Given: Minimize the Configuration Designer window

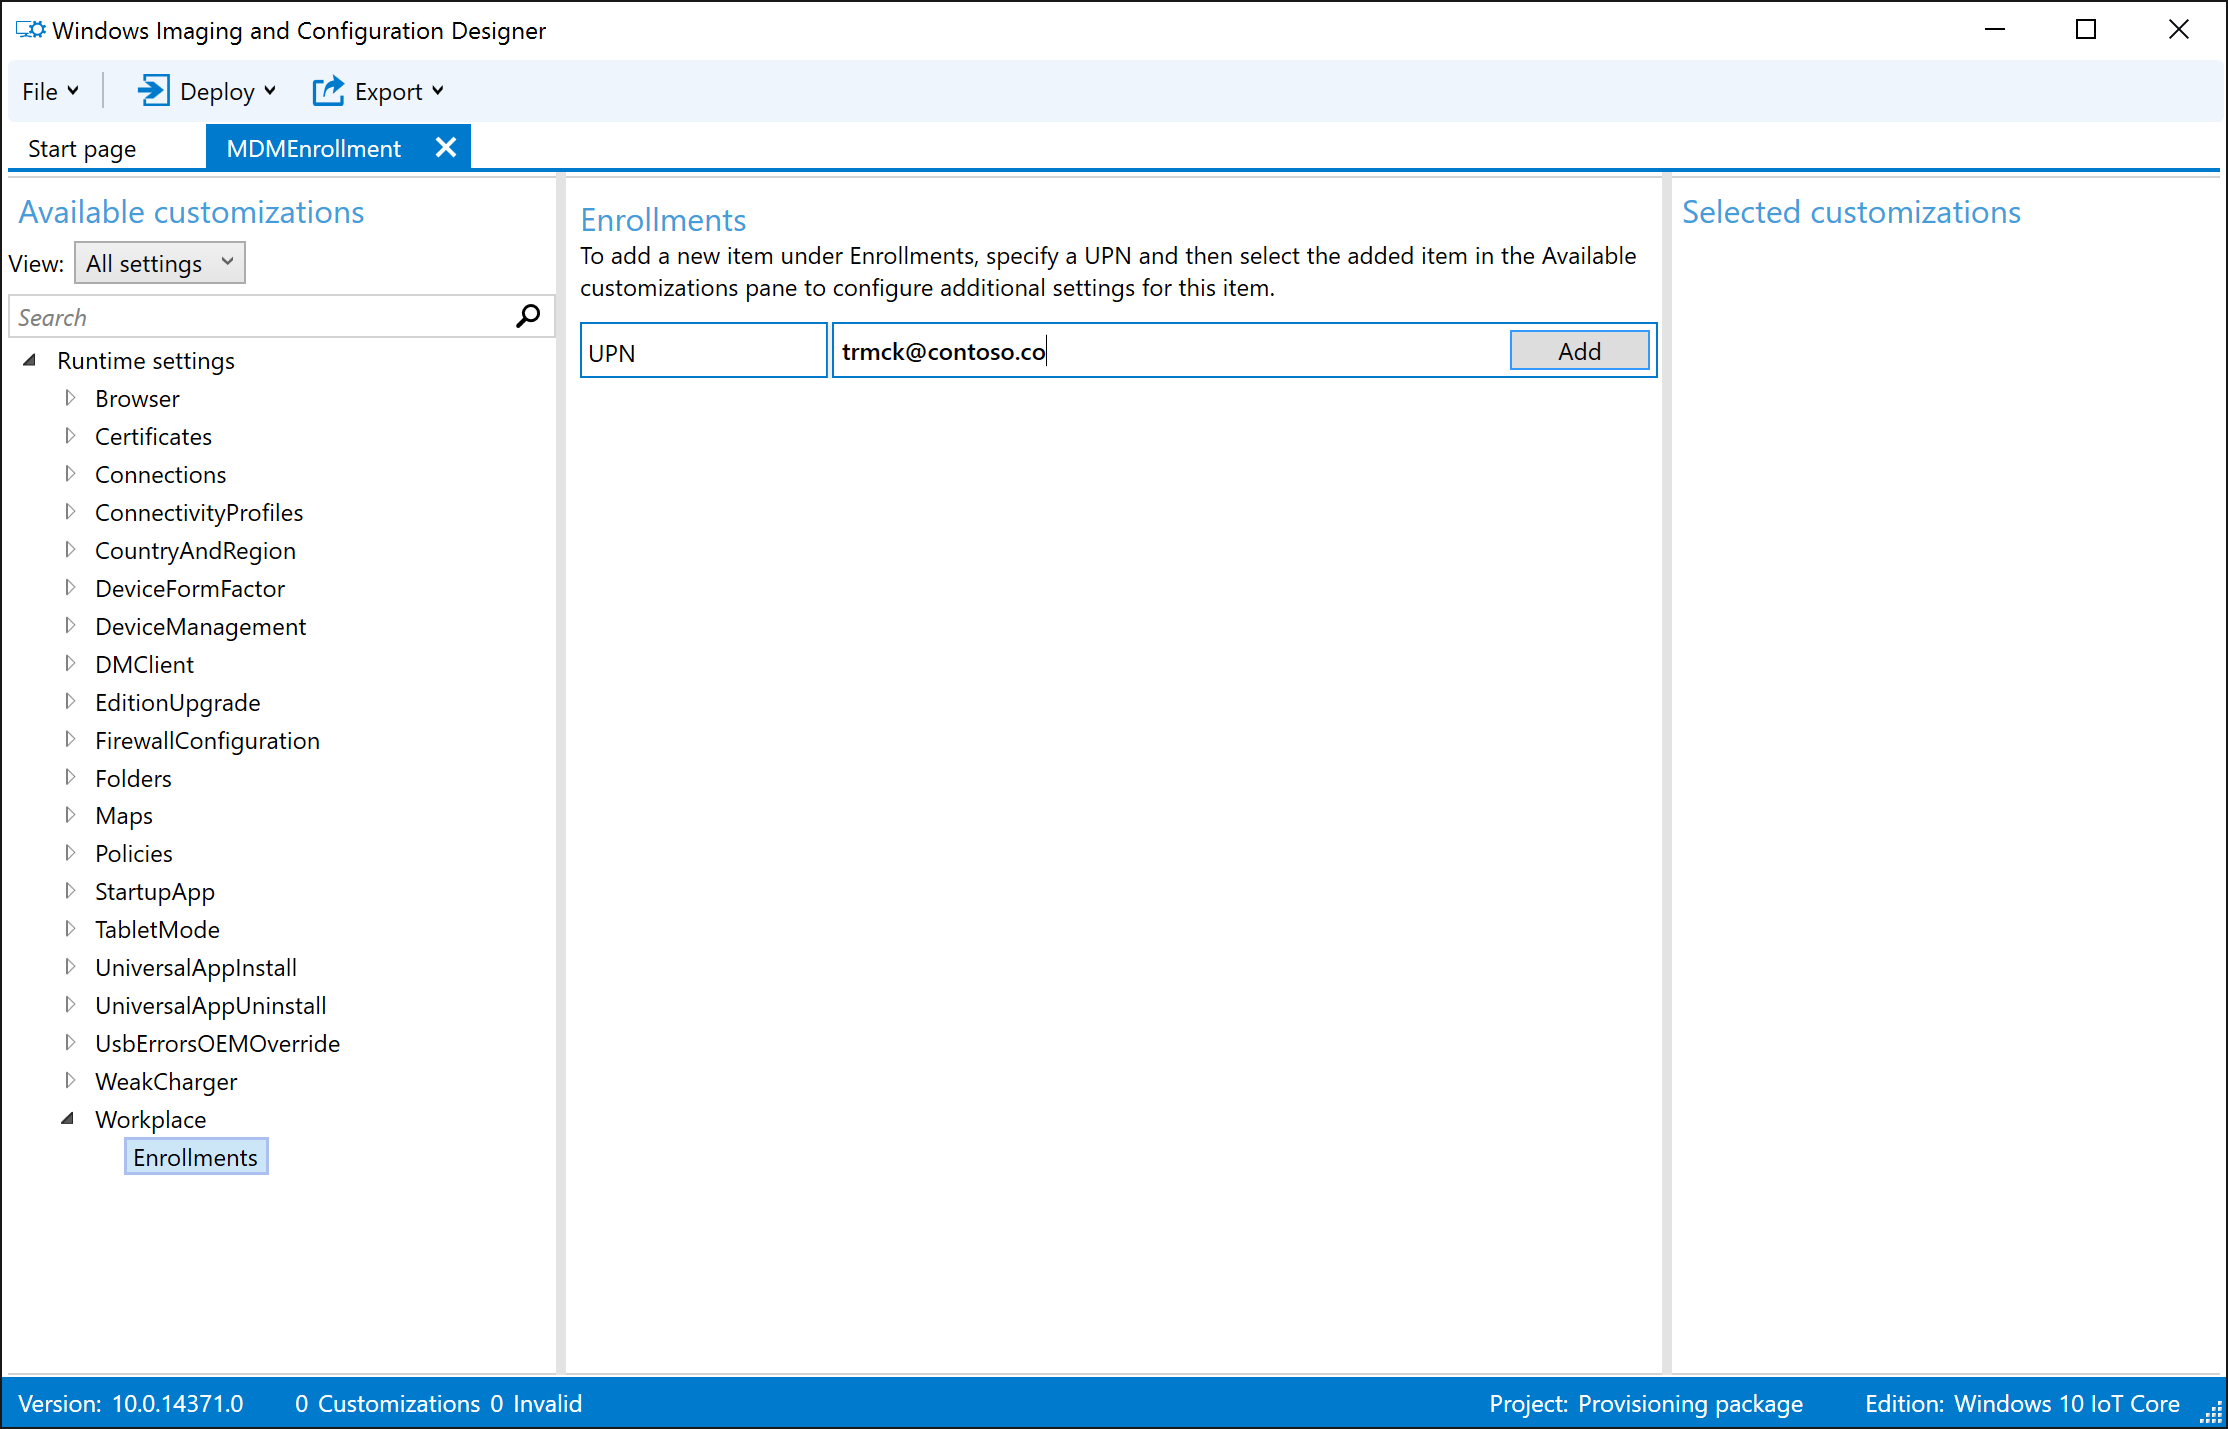Looking at the screenshot, I should pyautogui.click(x=1995, y=30).
